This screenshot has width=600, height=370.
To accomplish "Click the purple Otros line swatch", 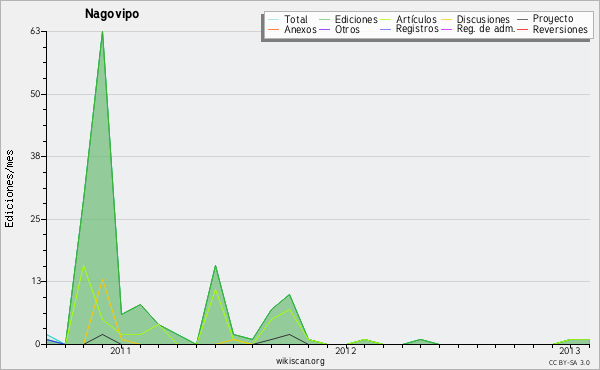I will tap(324, 29).
